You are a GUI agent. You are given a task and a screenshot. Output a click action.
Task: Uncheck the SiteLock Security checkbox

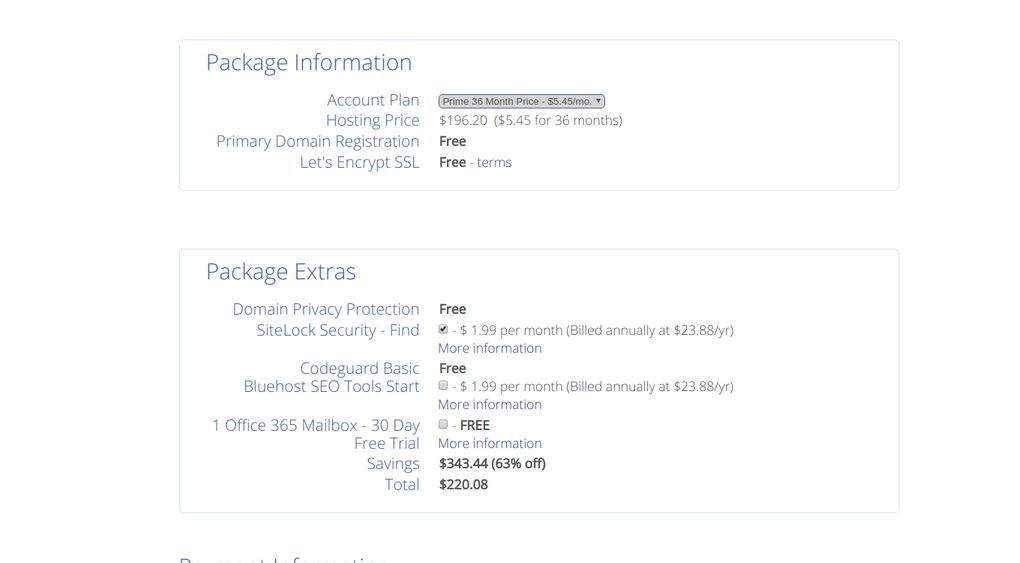click(x=443, y=329)
